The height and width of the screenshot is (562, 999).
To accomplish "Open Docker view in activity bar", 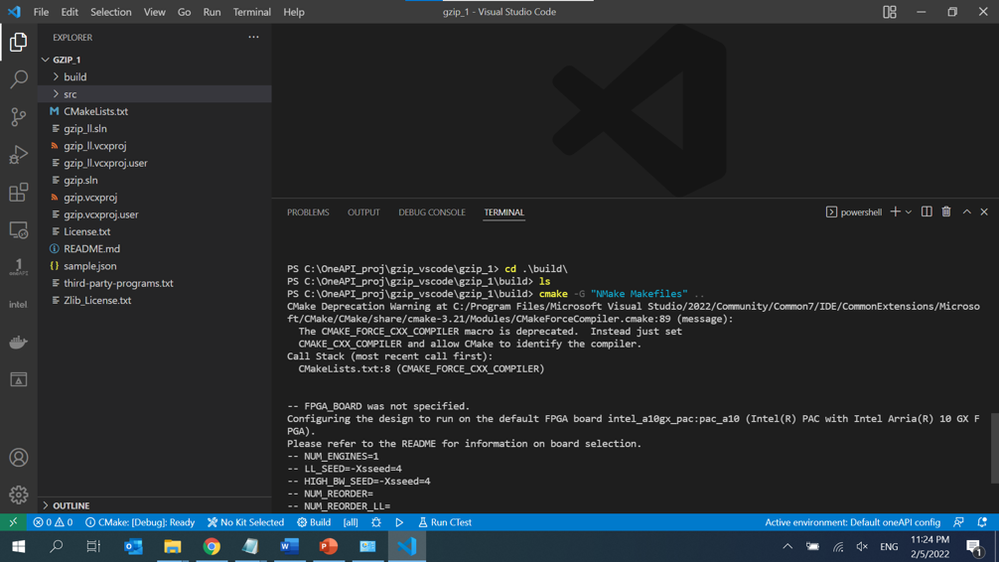I will [x=18, y=342].
